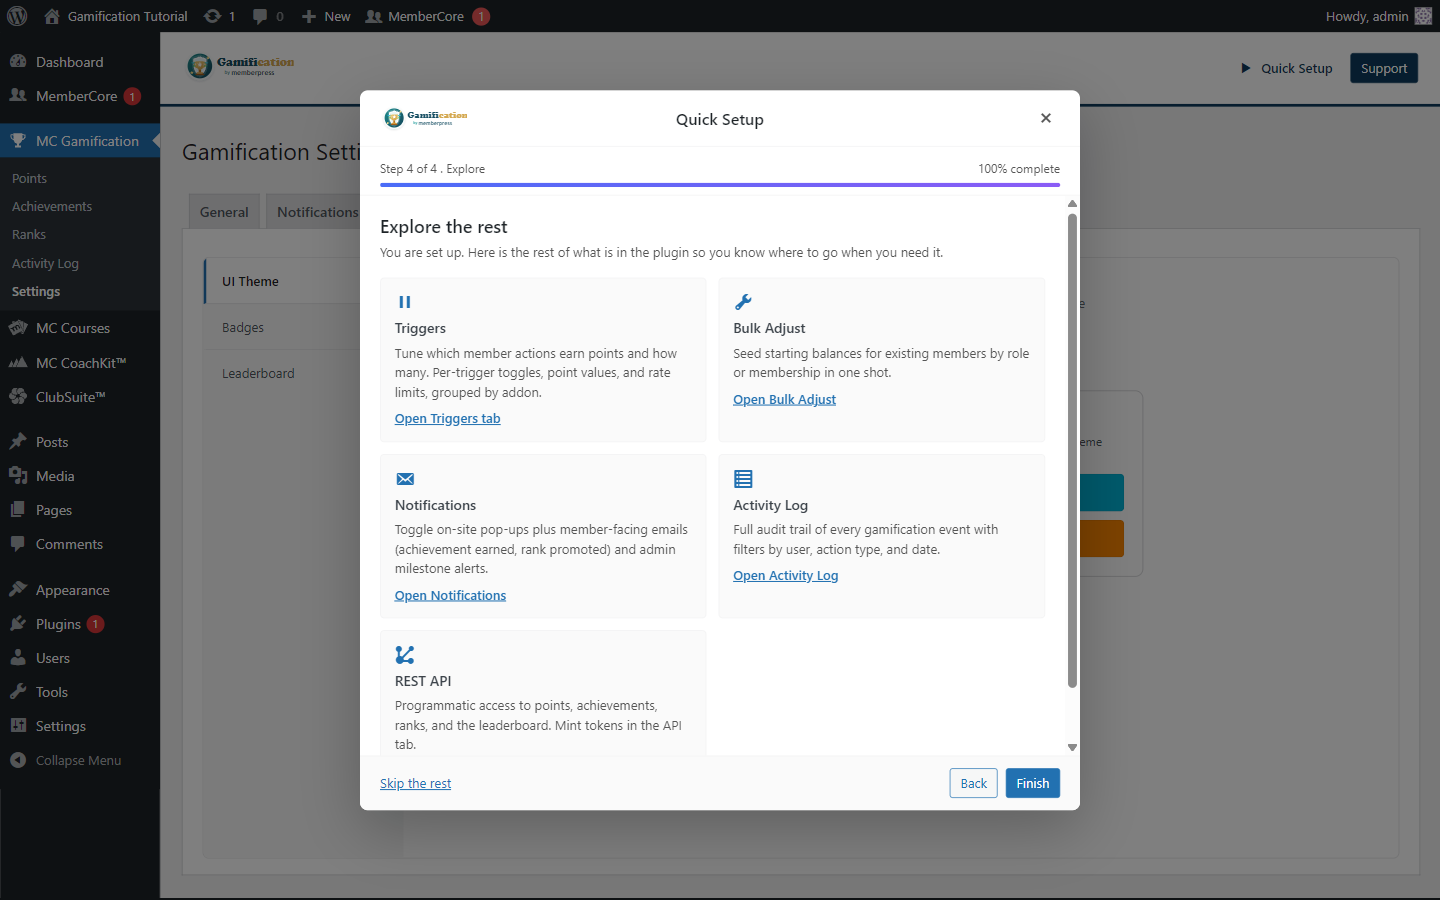Click the Comments icon in sidebar
Image resolution: width=1440 pixels, height=900 pixels.
(x=18, y=544)
